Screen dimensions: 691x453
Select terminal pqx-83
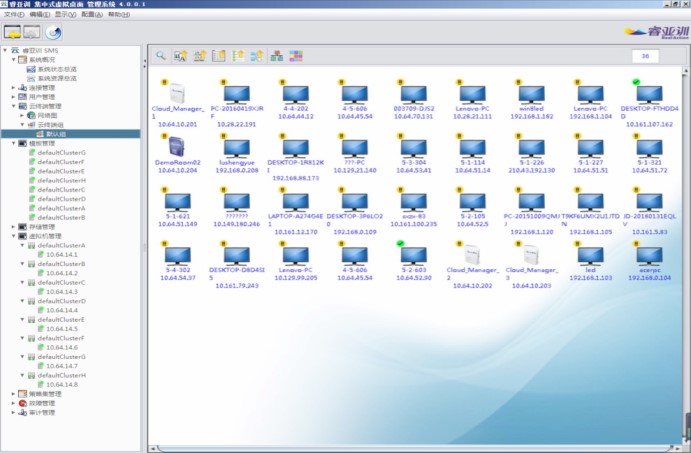(x=414, y=202)
